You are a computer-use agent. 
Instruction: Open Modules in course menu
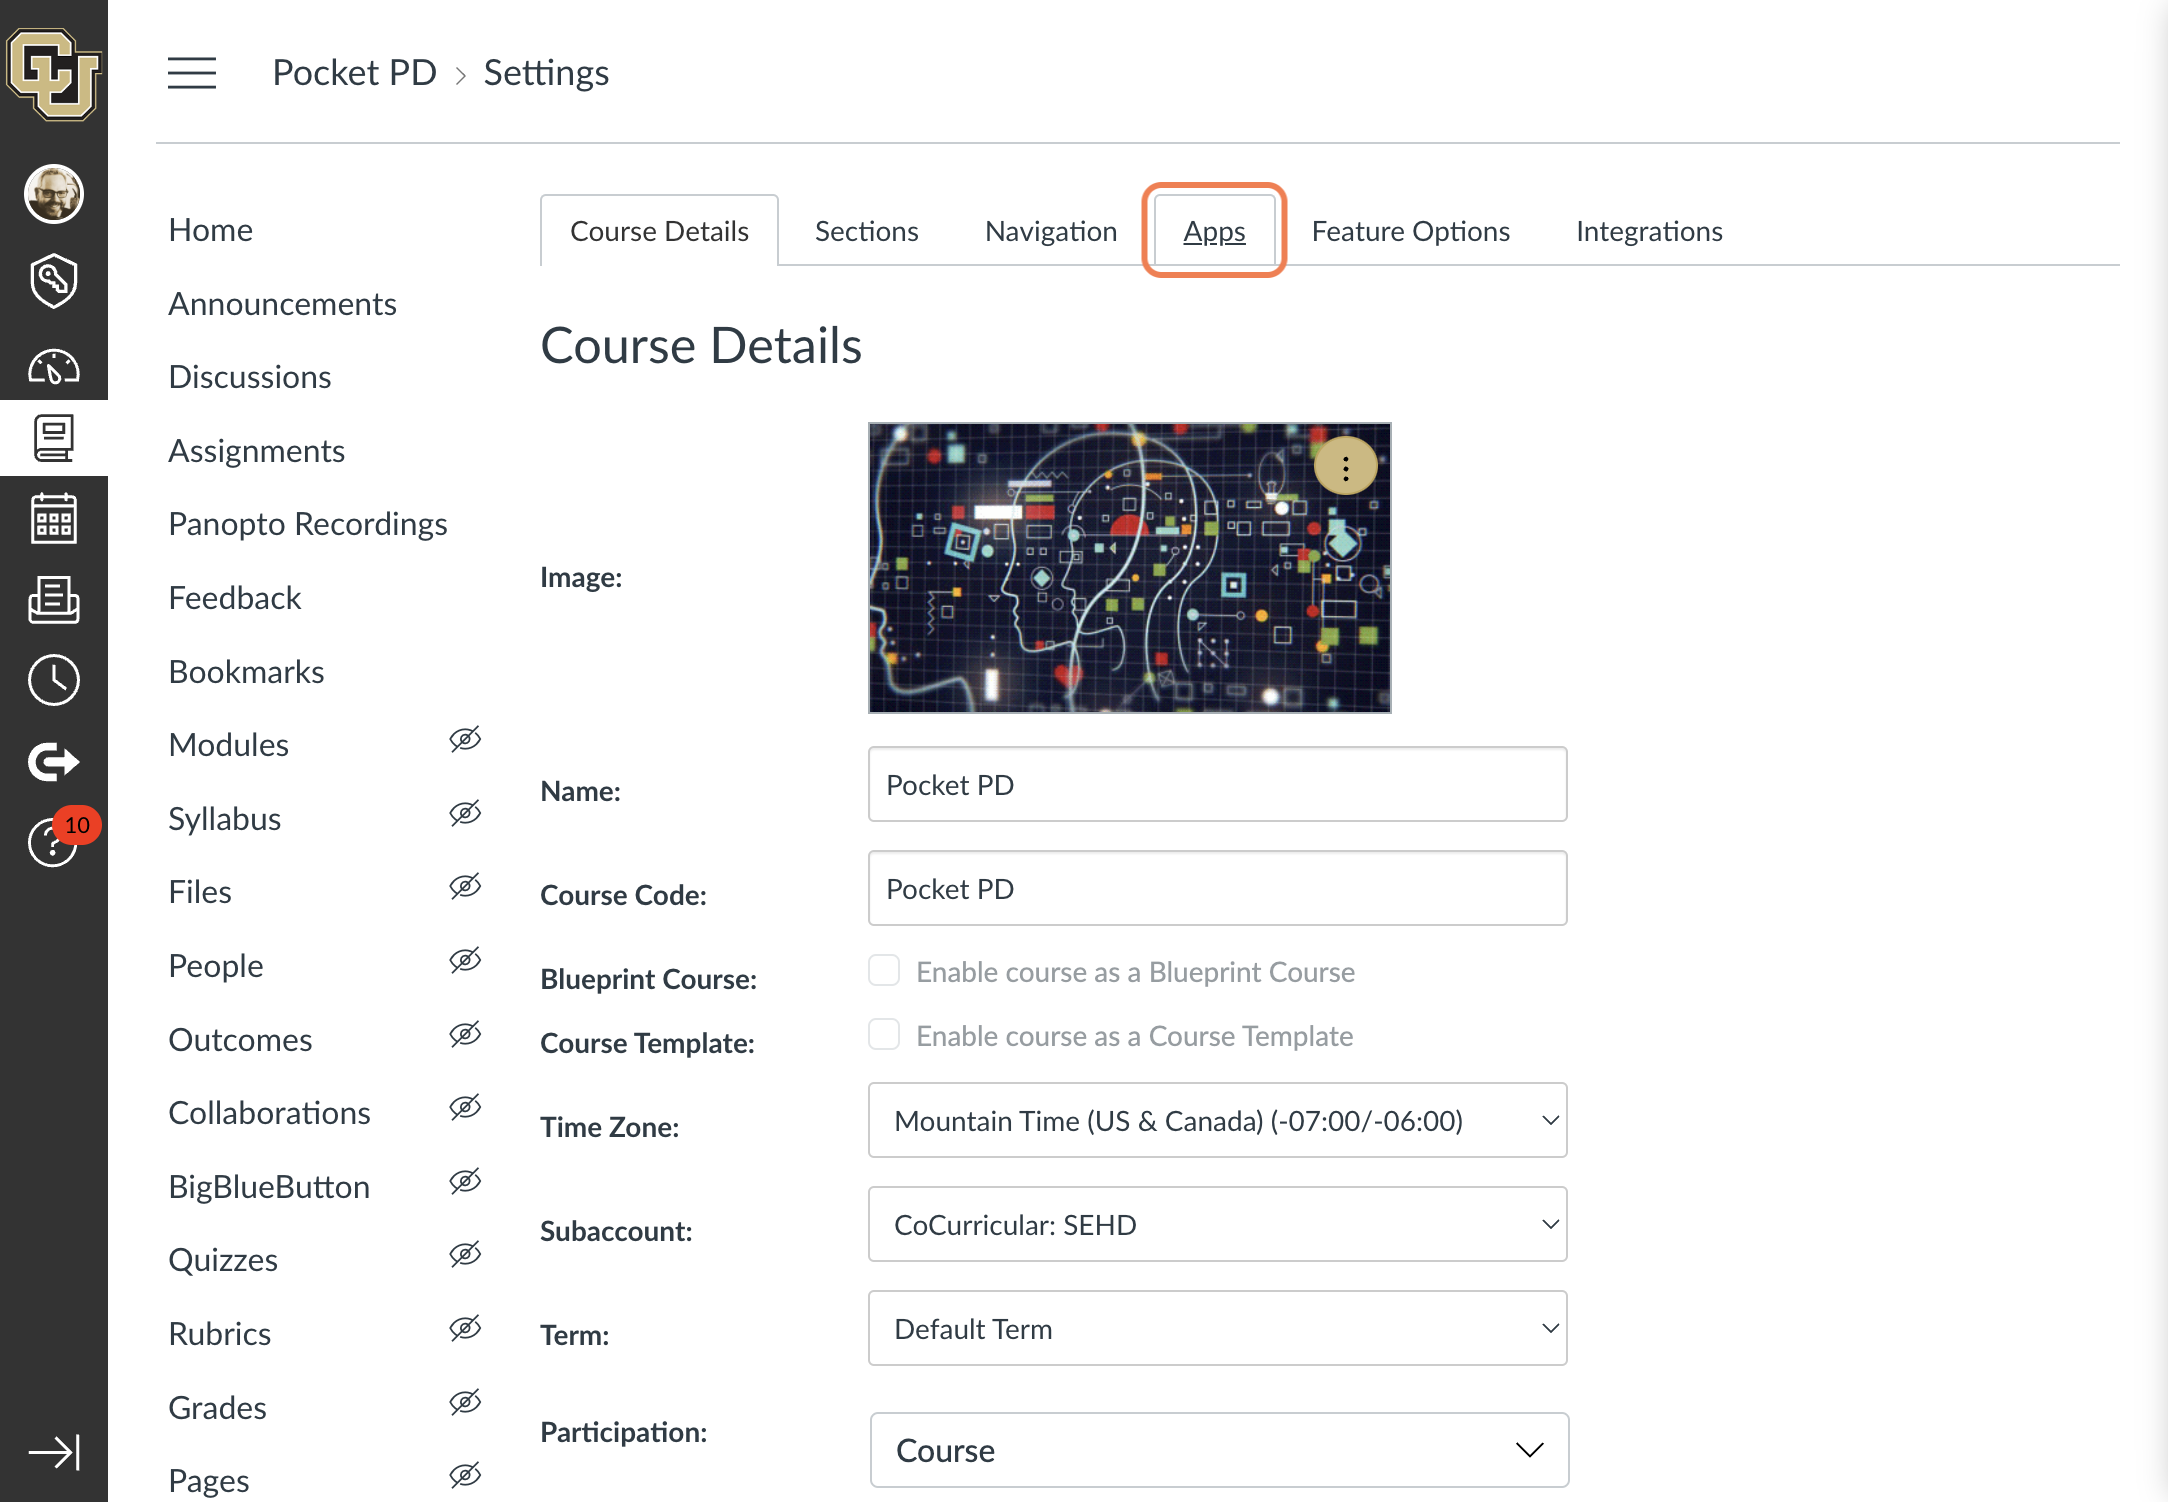tap(228, 745)
